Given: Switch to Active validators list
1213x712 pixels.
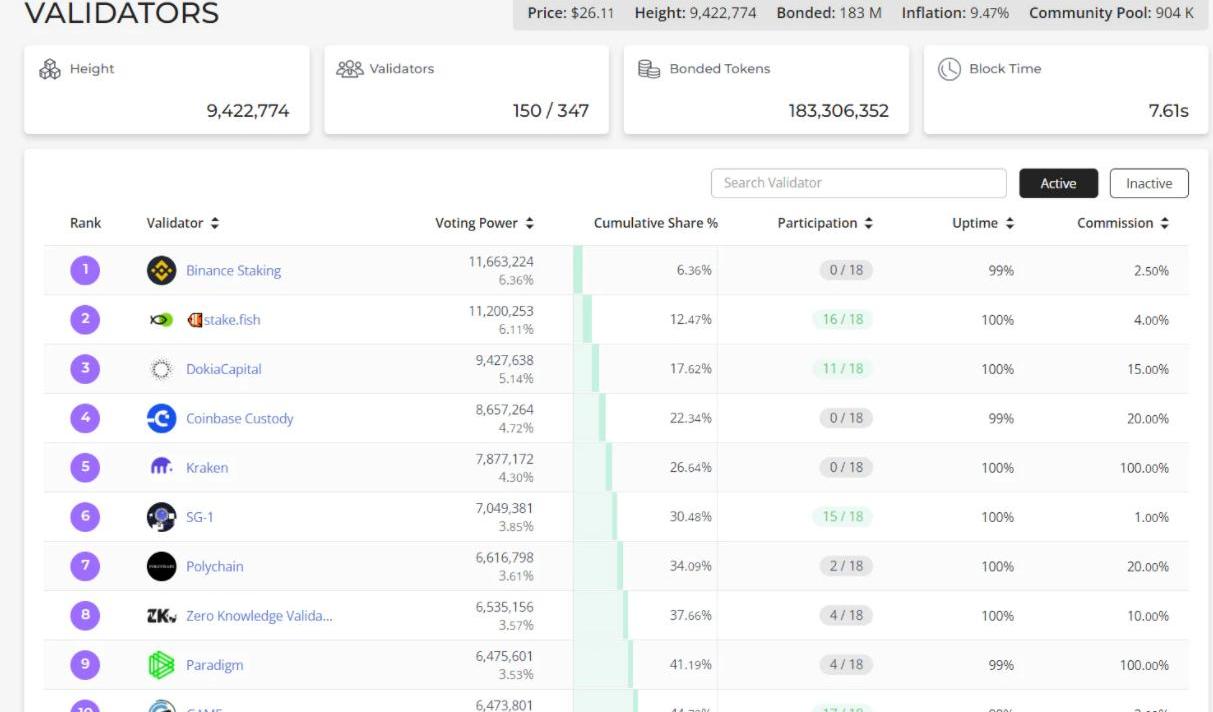Looking at the screenshot, I should (x=1058, y=183).
